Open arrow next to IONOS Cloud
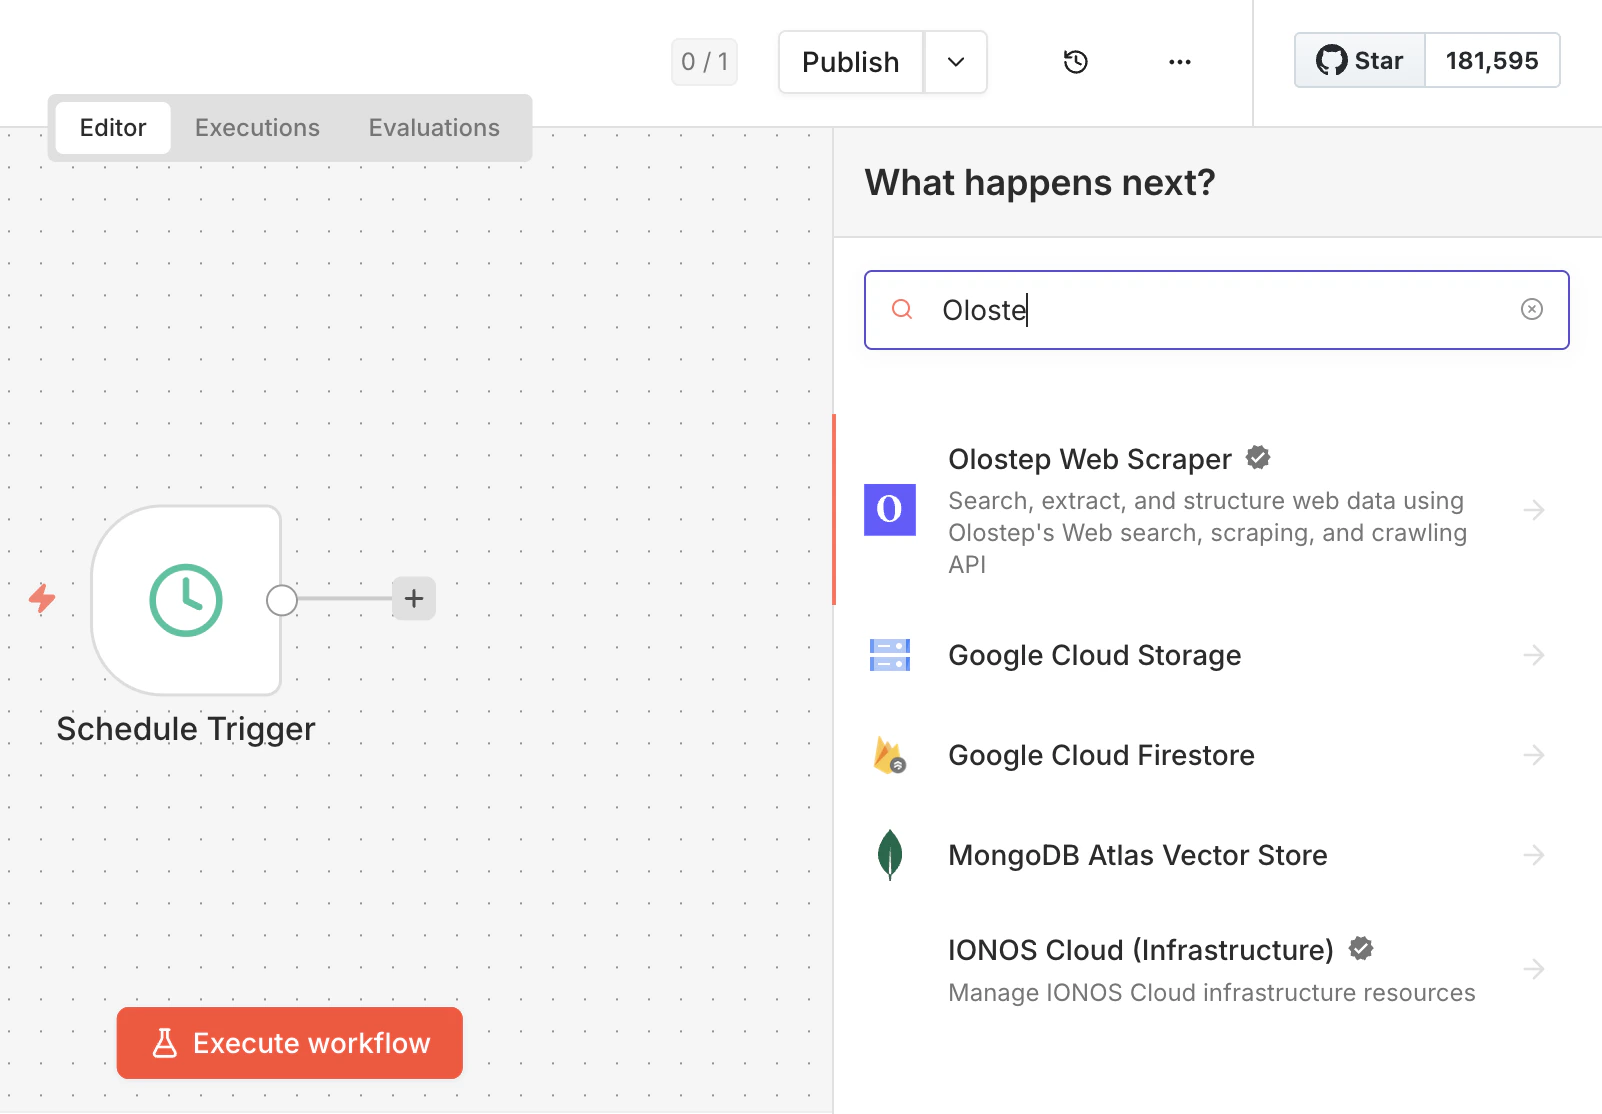The height and width of the screenshot is (1114, 1602). pos(1534,969)
